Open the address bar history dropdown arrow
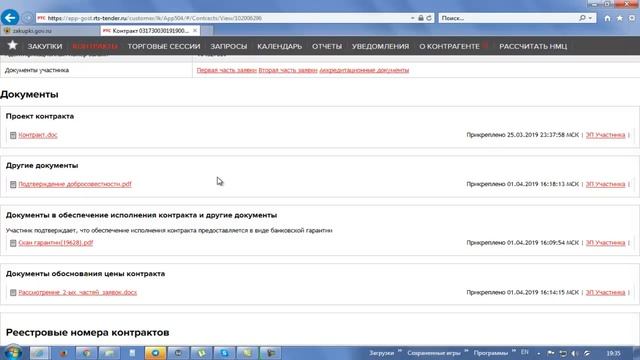Image resolution: width=640 pixels, height=360 pixels. tap(413, 18)
